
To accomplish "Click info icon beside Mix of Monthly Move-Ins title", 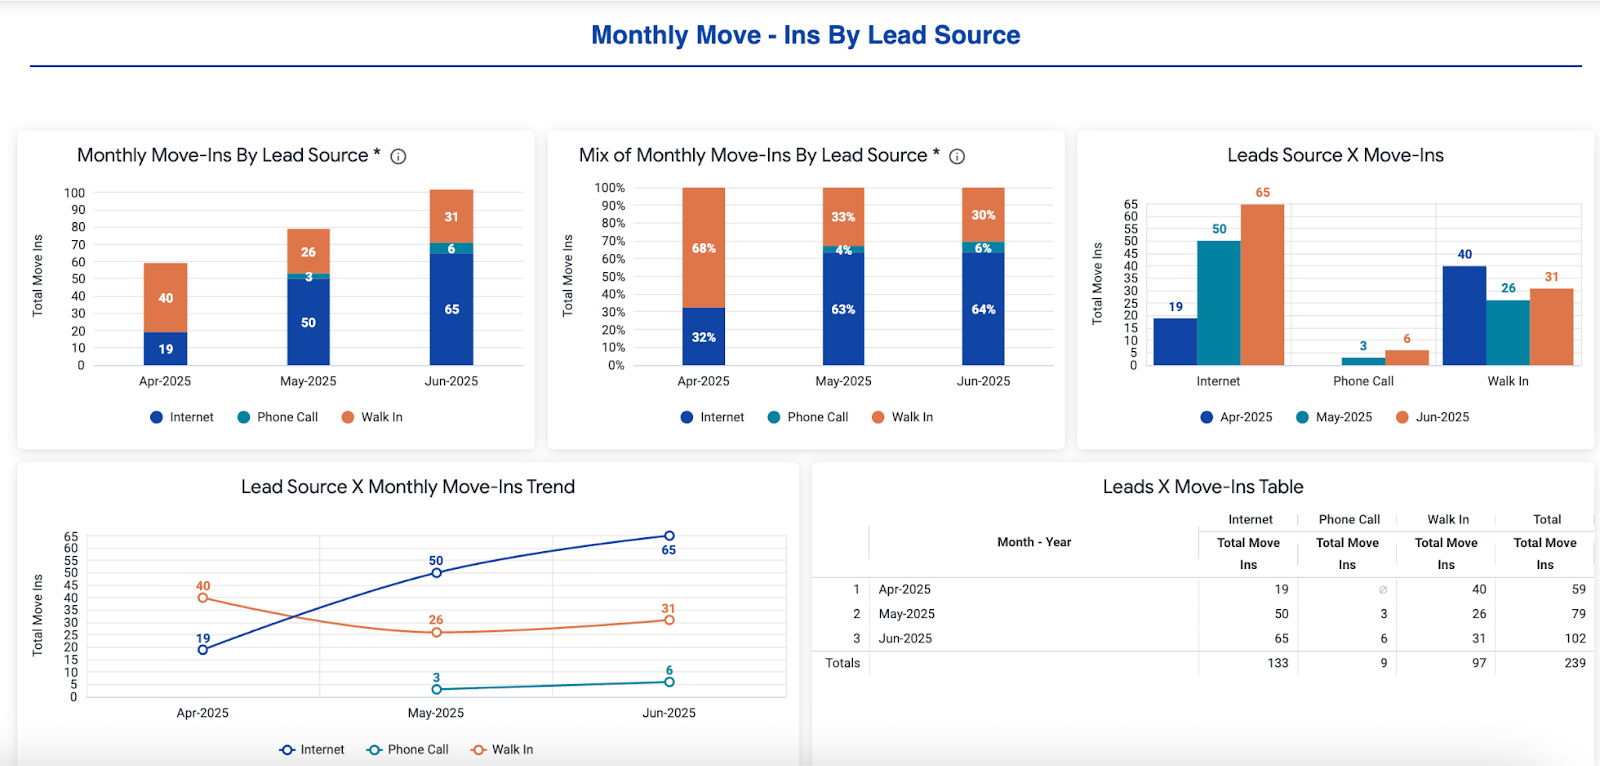I will pos(957,156).
